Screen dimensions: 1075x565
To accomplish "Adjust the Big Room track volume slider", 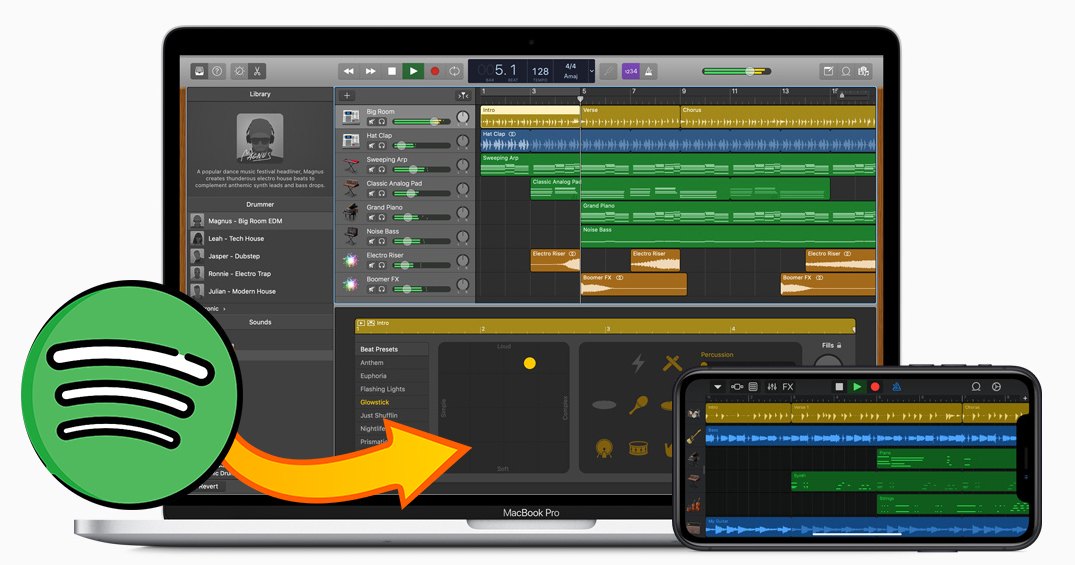I will [x=422, y=121].
